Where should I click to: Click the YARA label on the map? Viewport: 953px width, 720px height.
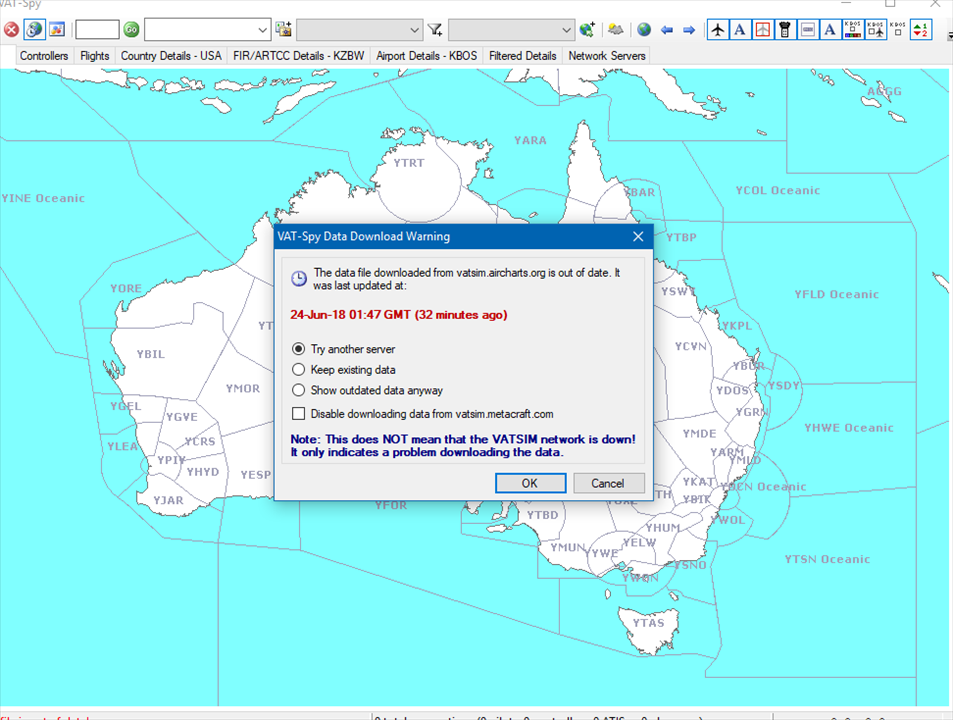pos(531,141)
